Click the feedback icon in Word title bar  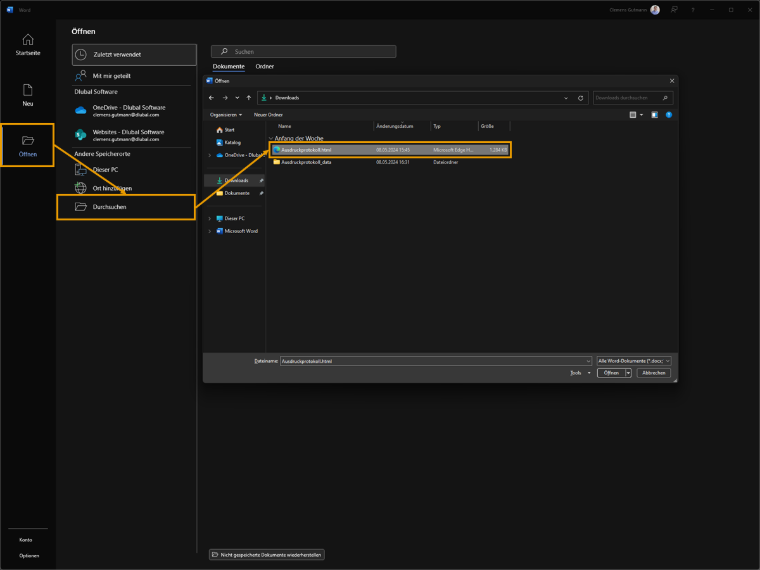tap(674, 10)
